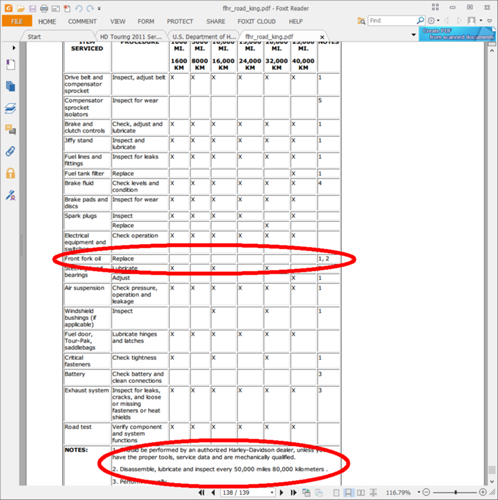Viewport: 498px width, 500px height.
Task: Jump to the last page
Action: (293, 493)
